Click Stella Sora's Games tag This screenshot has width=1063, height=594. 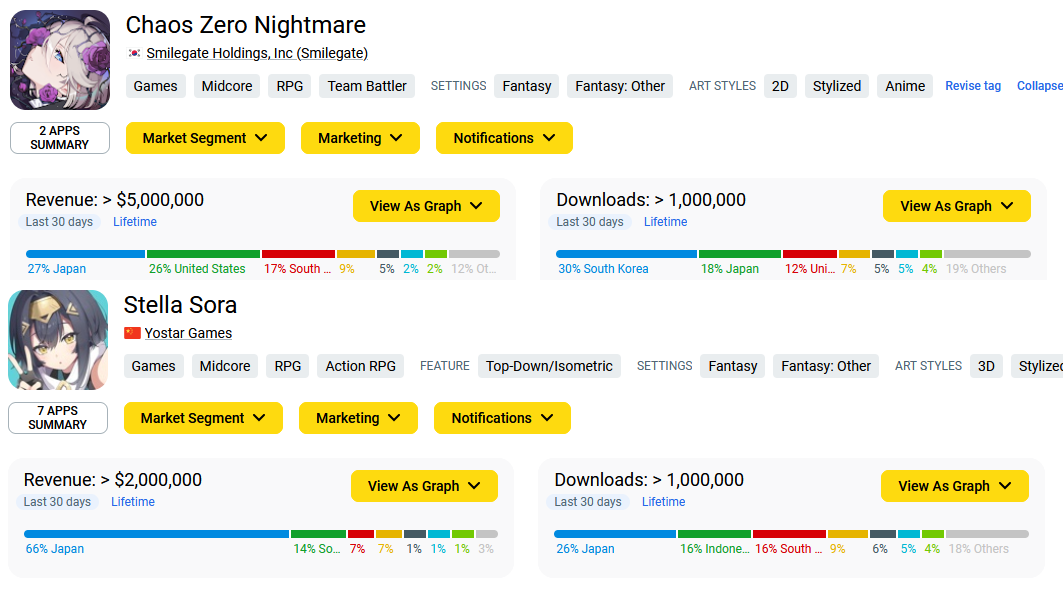[x=153, y=366]
